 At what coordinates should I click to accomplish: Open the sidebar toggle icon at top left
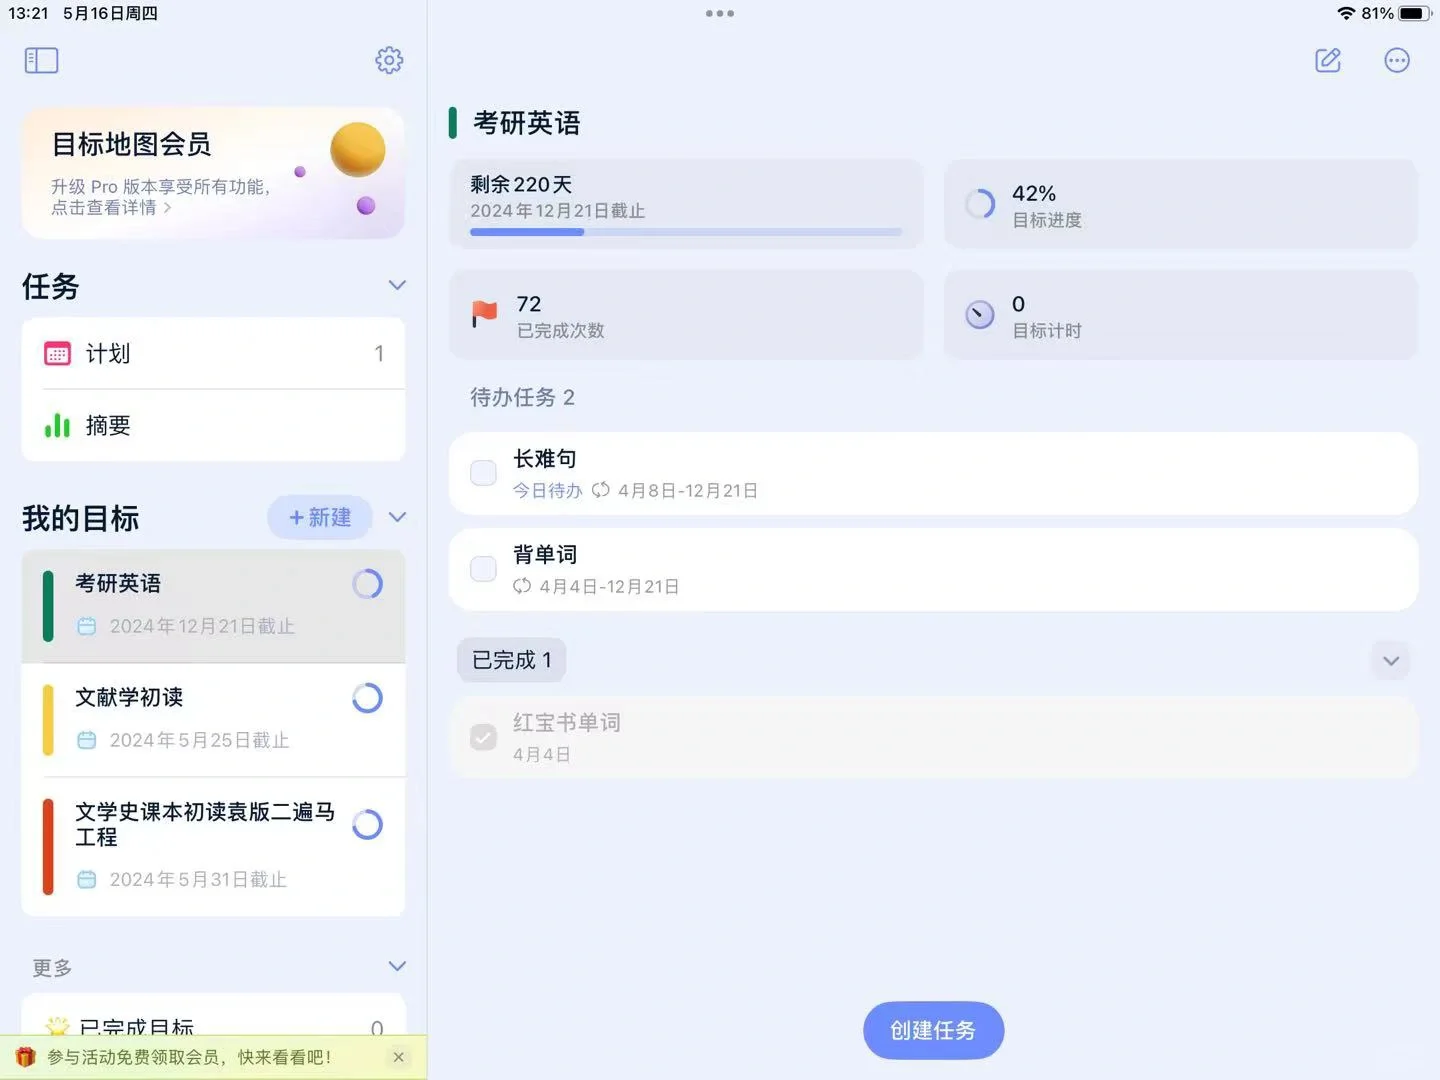click(x=41, y=60)
